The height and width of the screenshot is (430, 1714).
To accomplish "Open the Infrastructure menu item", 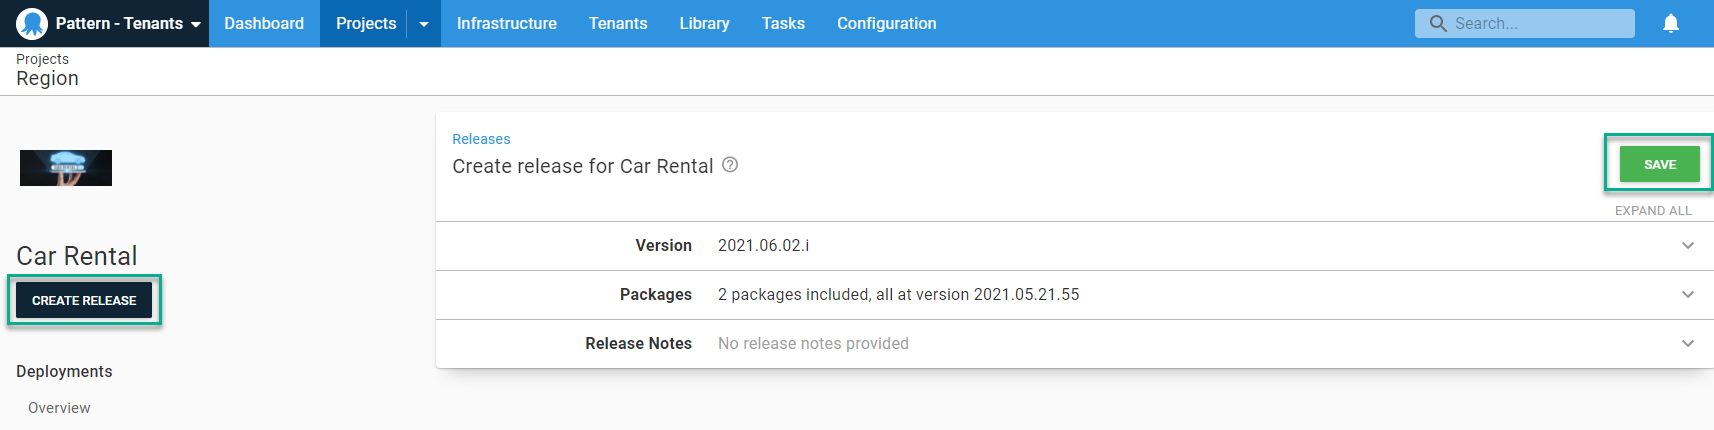I will click(x=506, y=23).
